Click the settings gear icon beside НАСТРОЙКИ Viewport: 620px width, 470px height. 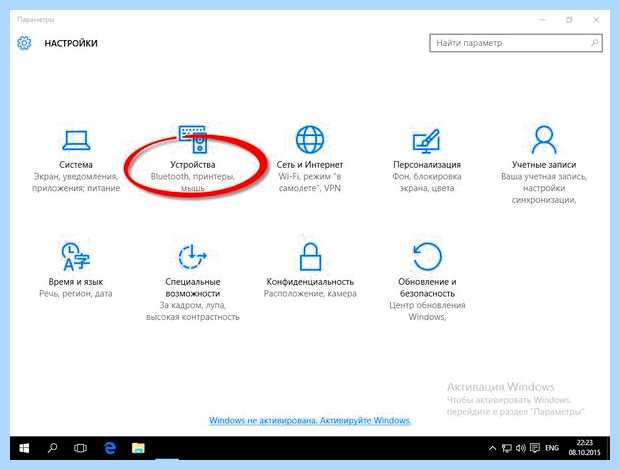pyautogui.click(x=24, y=43)
